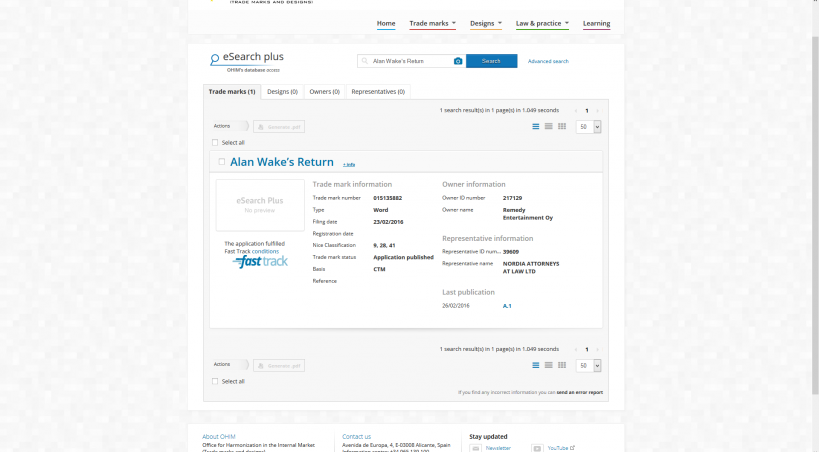Switch to grid view at top
The image size is (819, 452).
pyautogui.click(x=562, y=127)
